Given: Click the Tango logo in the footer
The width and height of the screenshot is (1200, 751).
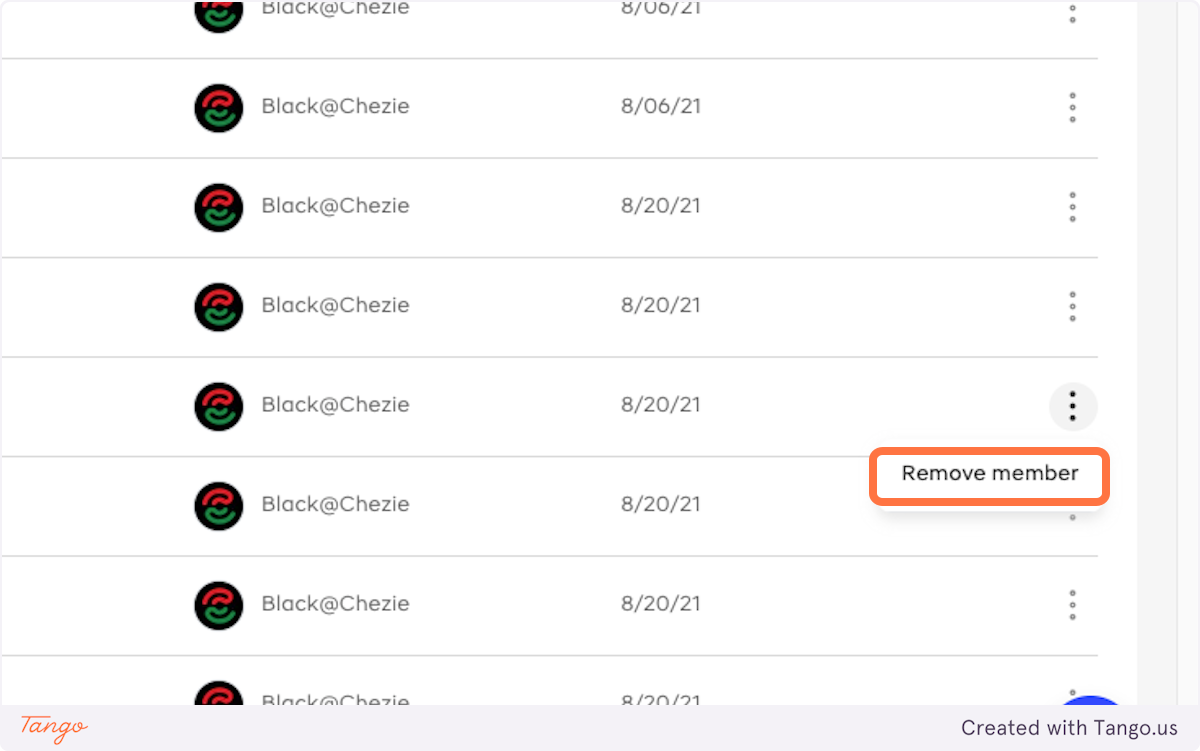Looking at the screenshot, I should coord(54,728).
